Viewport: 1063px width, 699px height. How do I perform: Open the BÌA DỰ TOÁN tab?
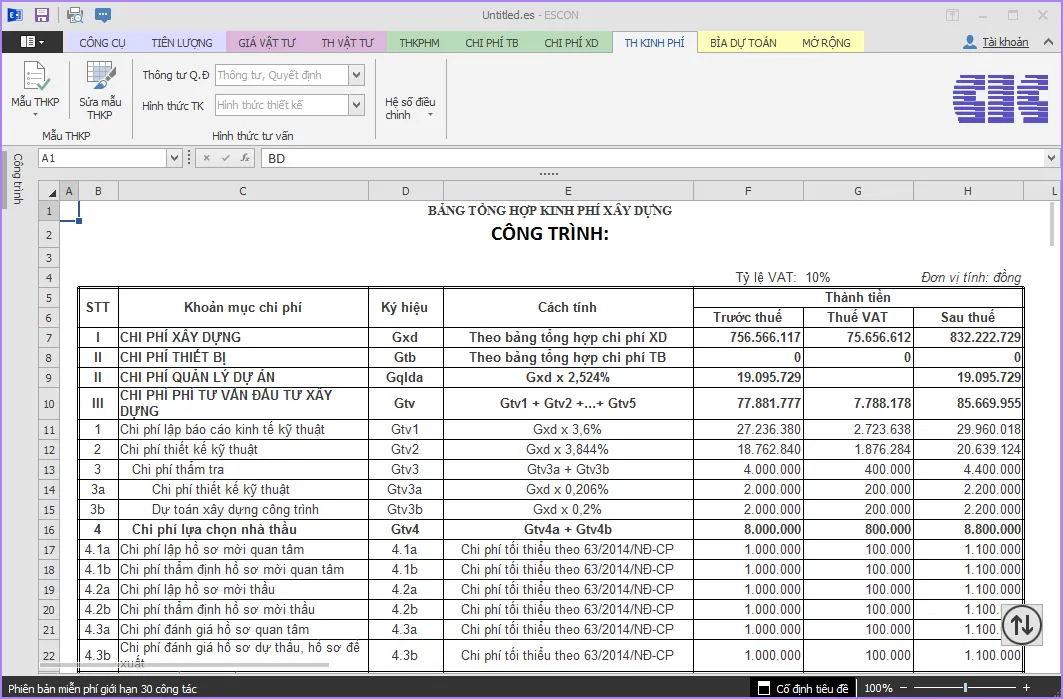(x=743, y=43)
